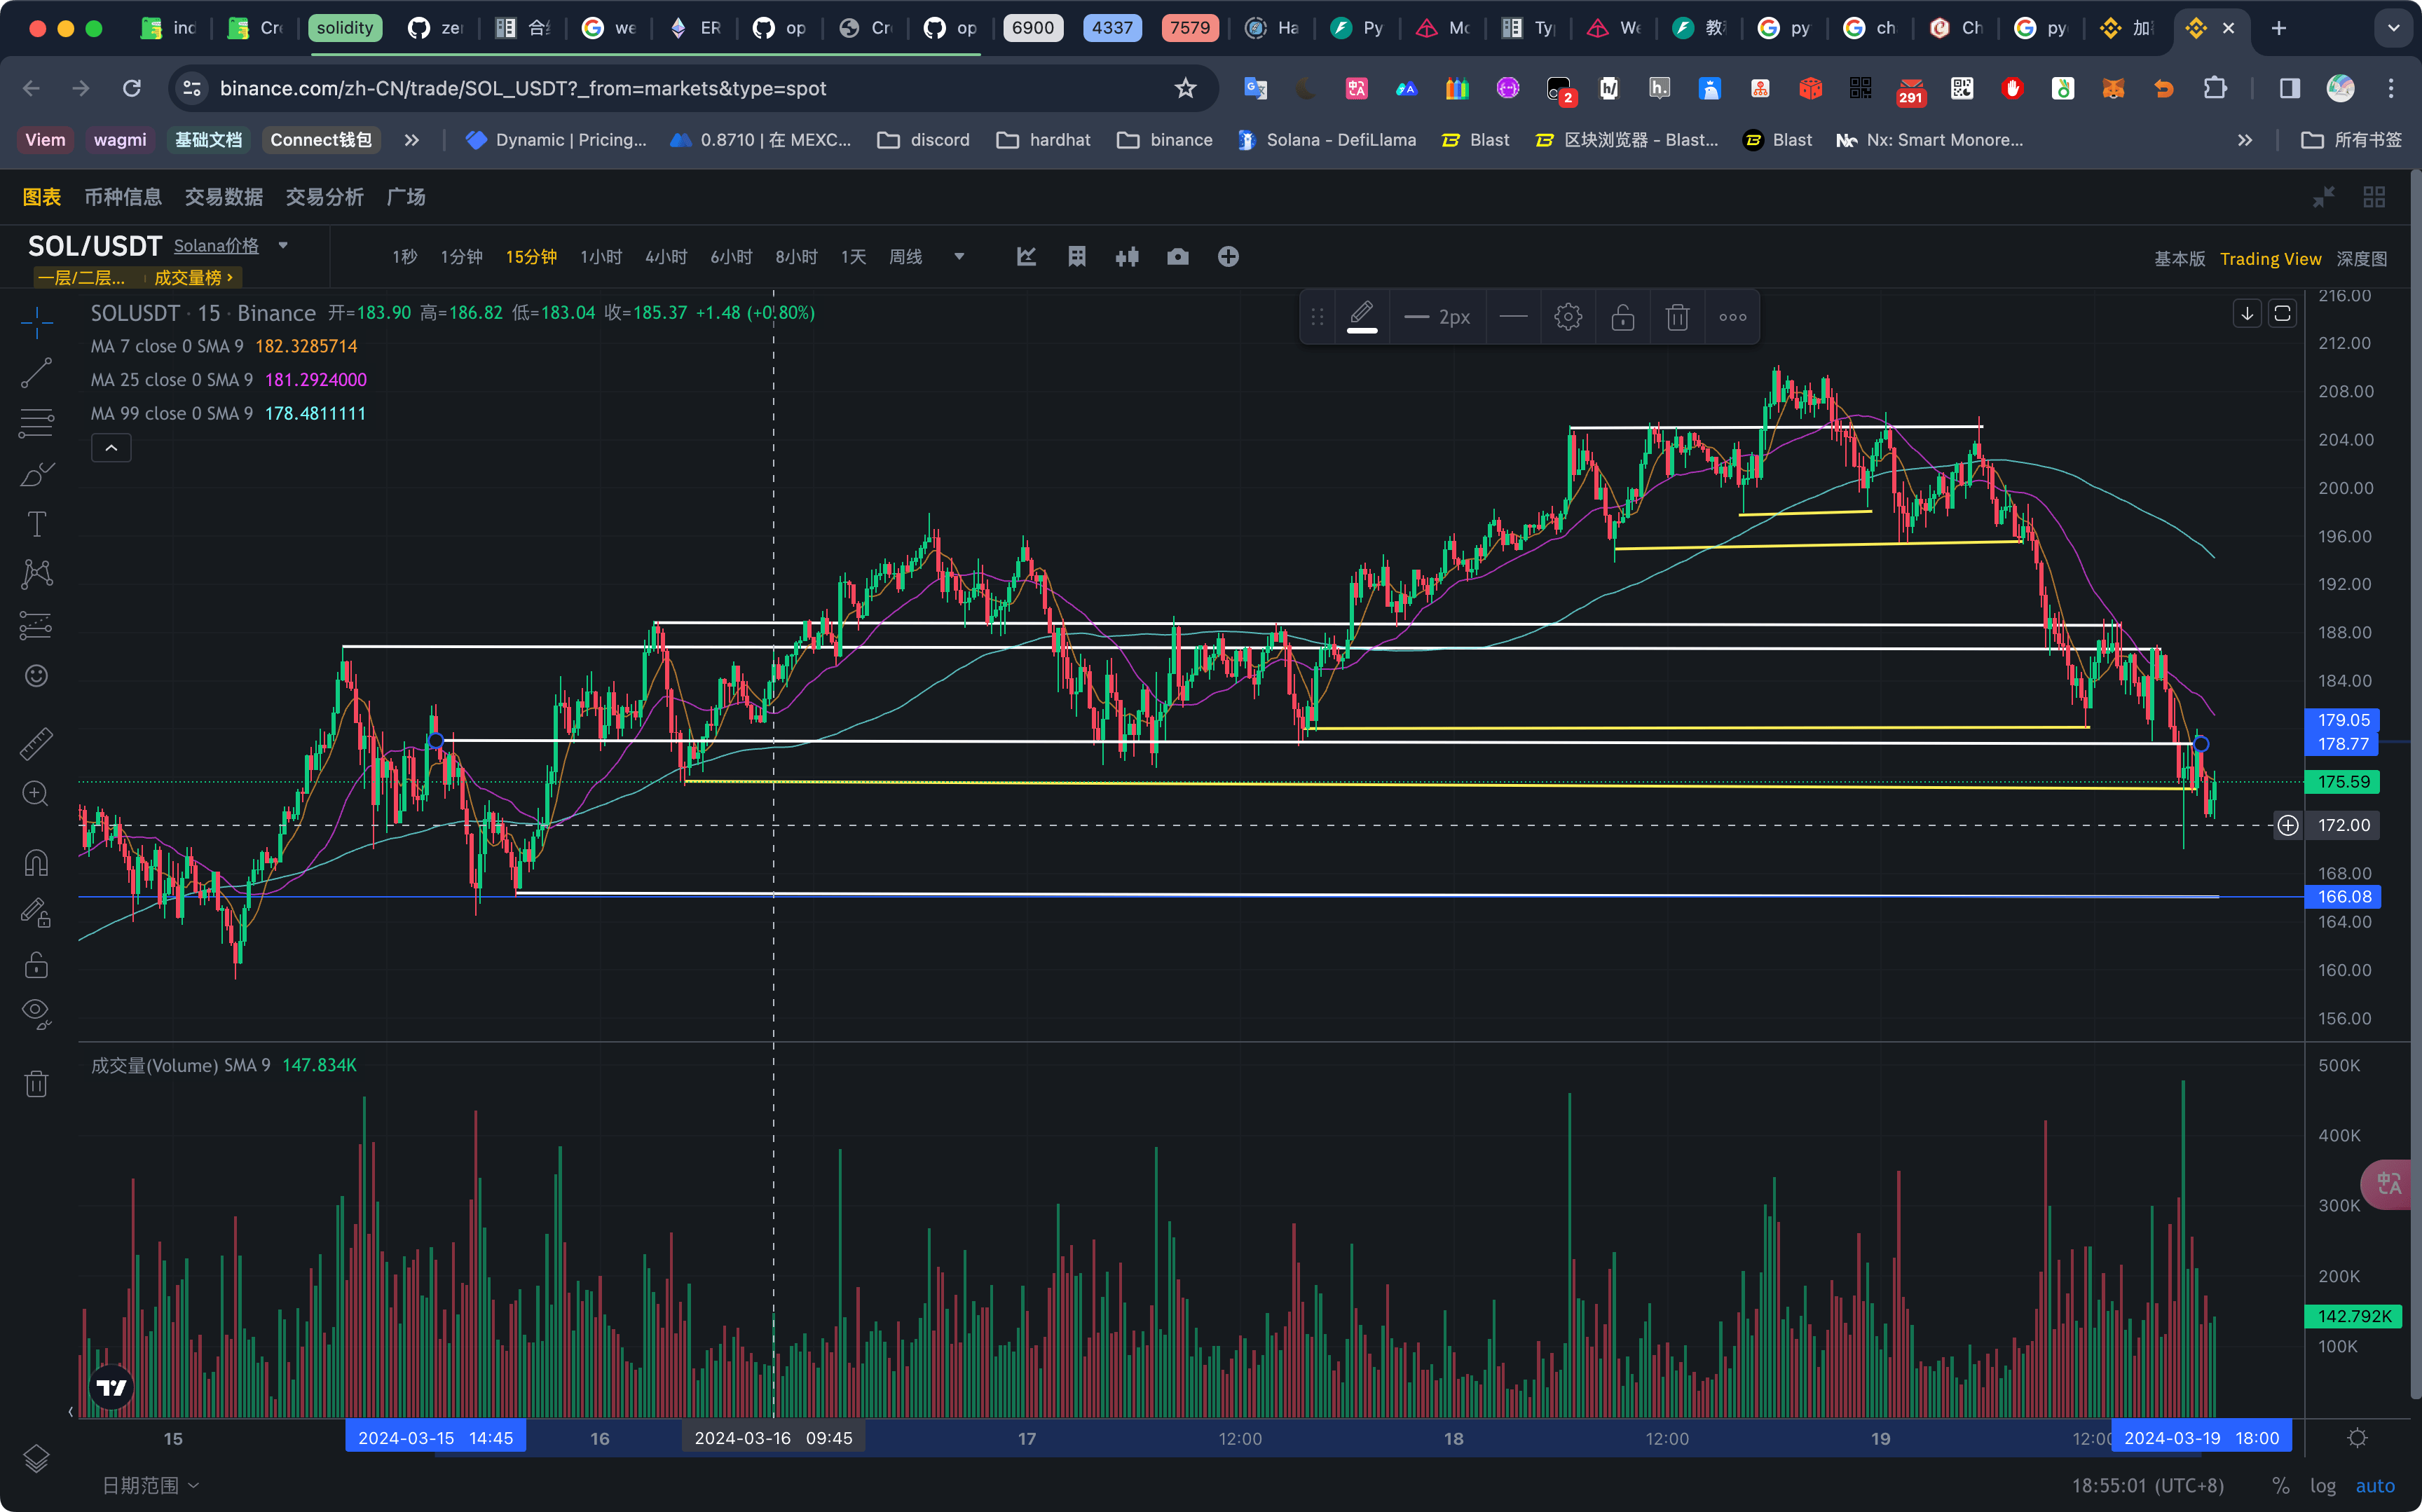Switch to 交易分析 tab
The image size is (2422, 1512).
point(325,197)
